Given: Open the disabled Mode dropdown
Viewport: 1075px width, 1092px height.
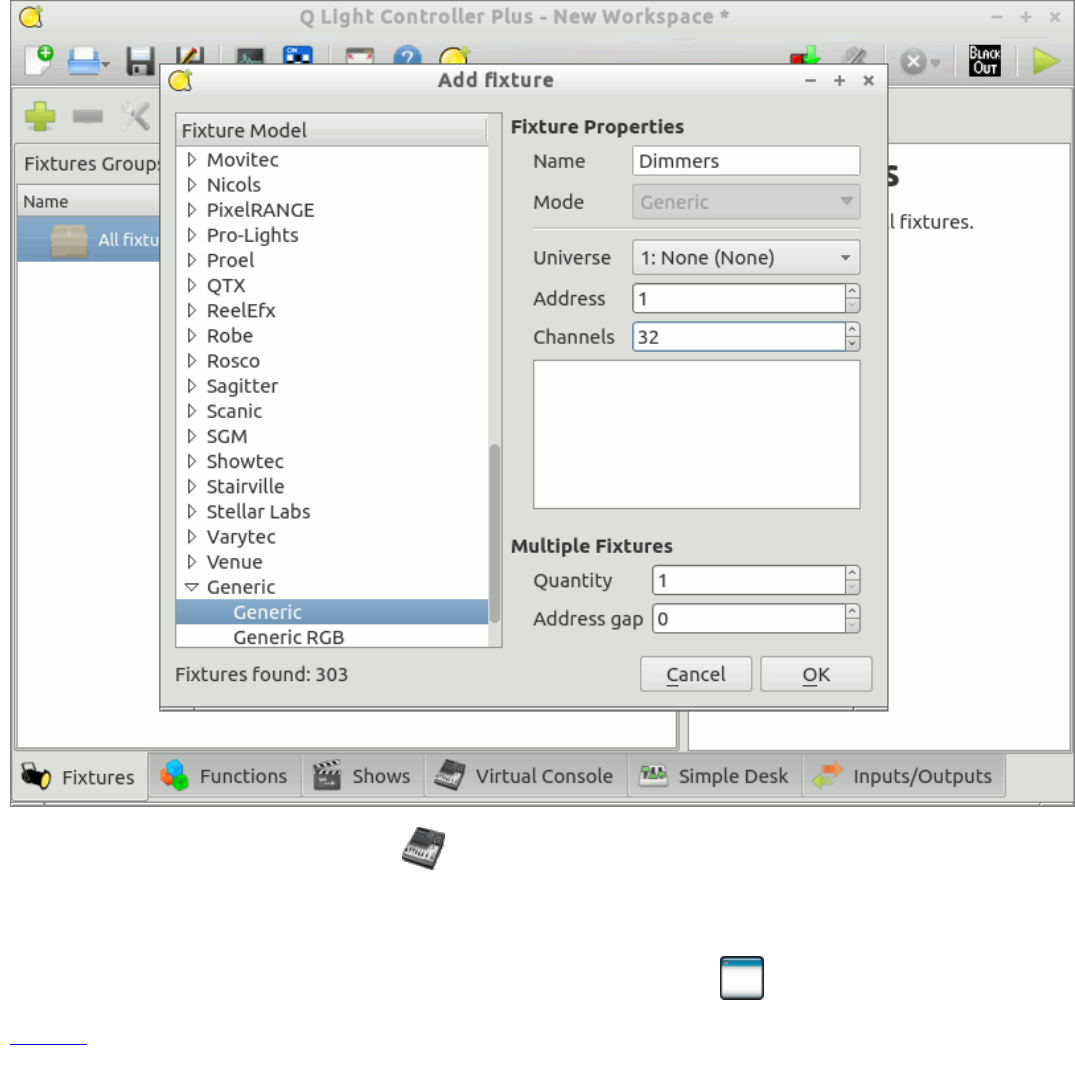Looking at the screenshot, I should (746, 202).
